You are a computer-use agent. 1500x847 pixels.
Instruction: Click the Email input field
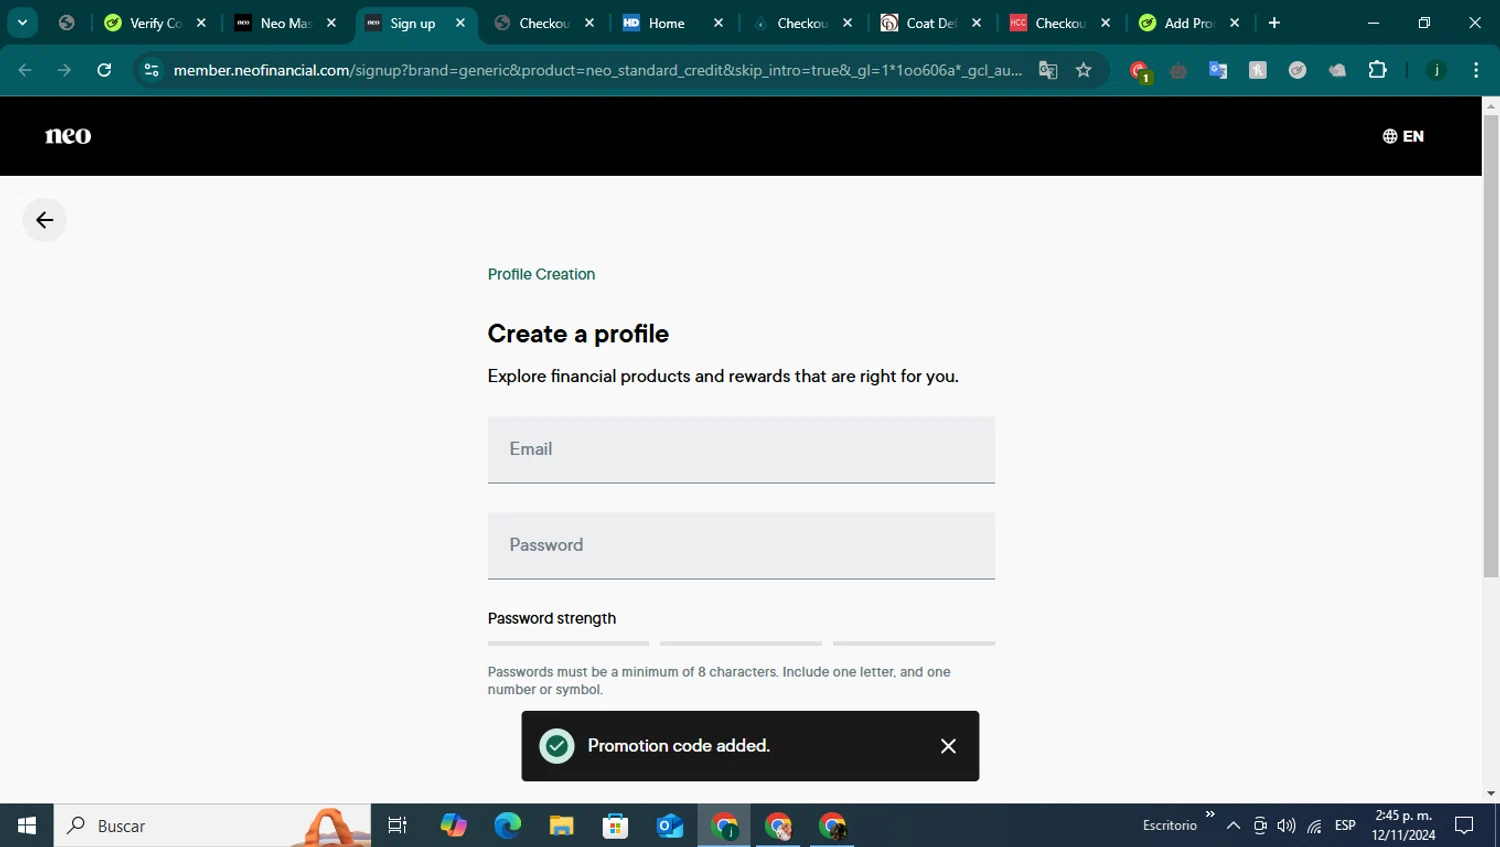point(741,449)
